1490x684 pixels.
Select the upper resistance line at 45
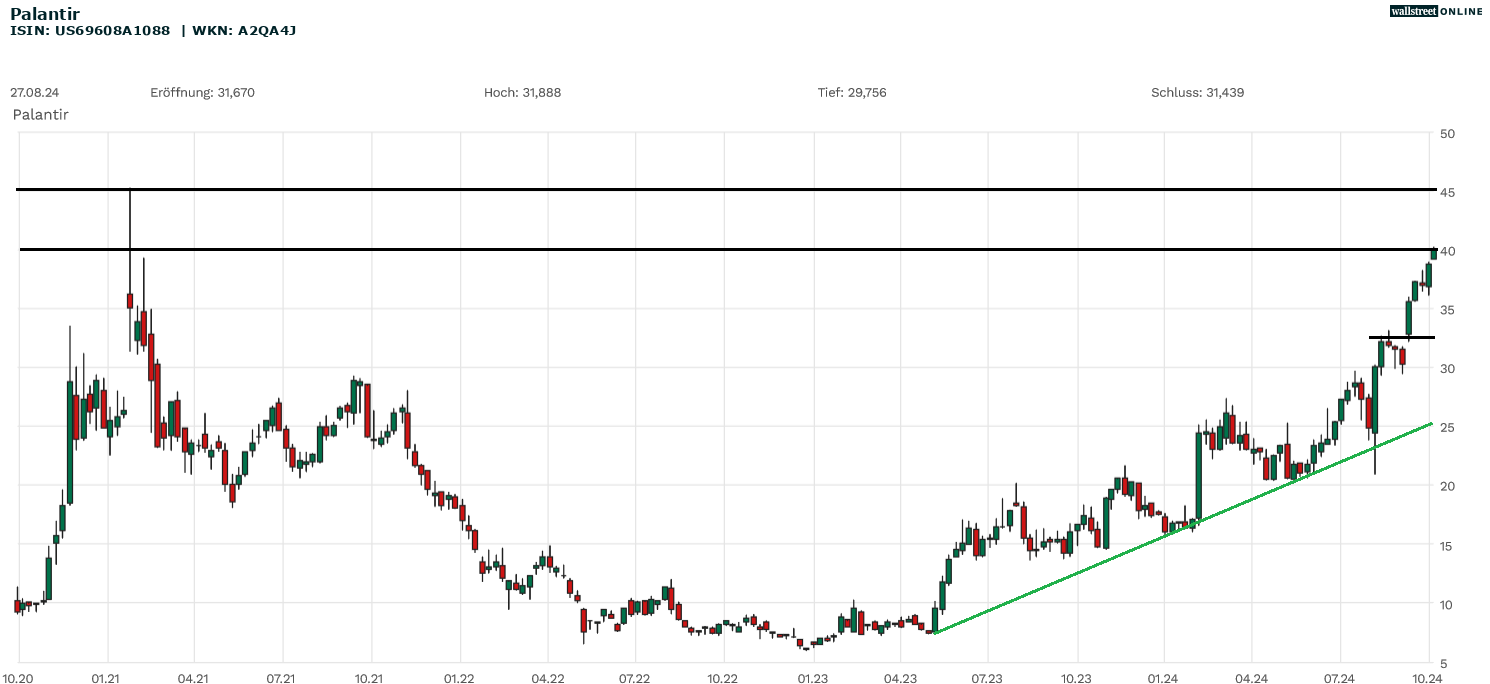700,189
